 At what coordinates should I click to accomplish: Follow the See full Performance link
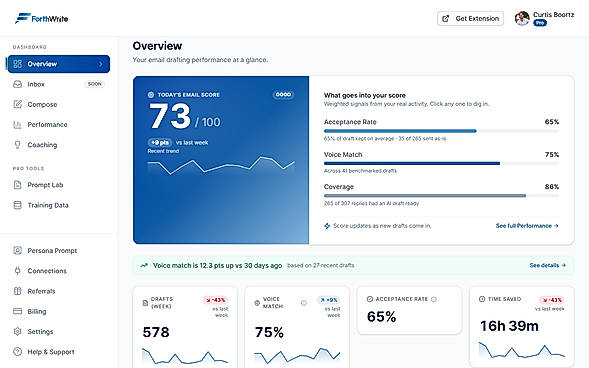point(527,226)
